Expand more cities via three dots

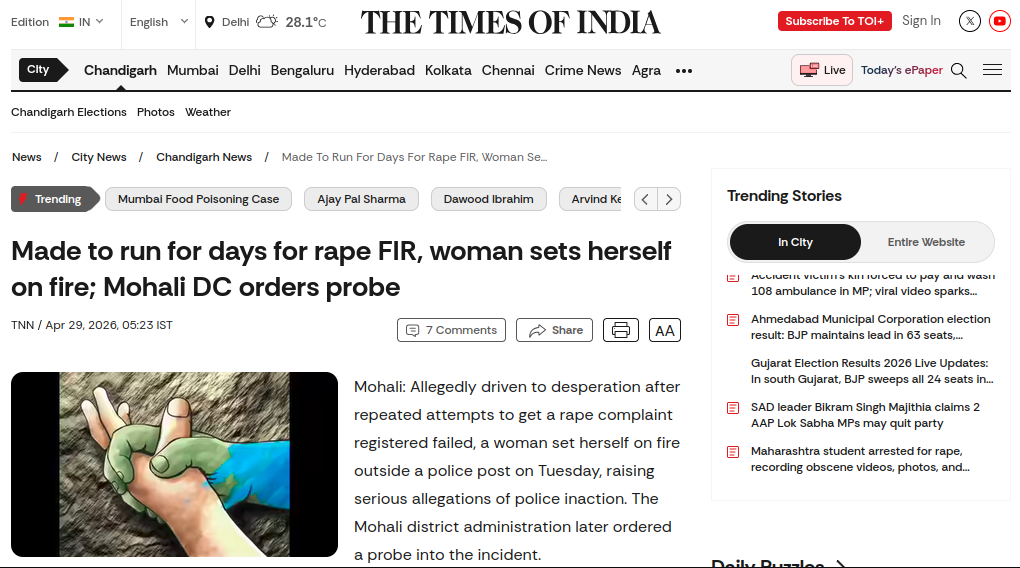click(x=684, y=71)
